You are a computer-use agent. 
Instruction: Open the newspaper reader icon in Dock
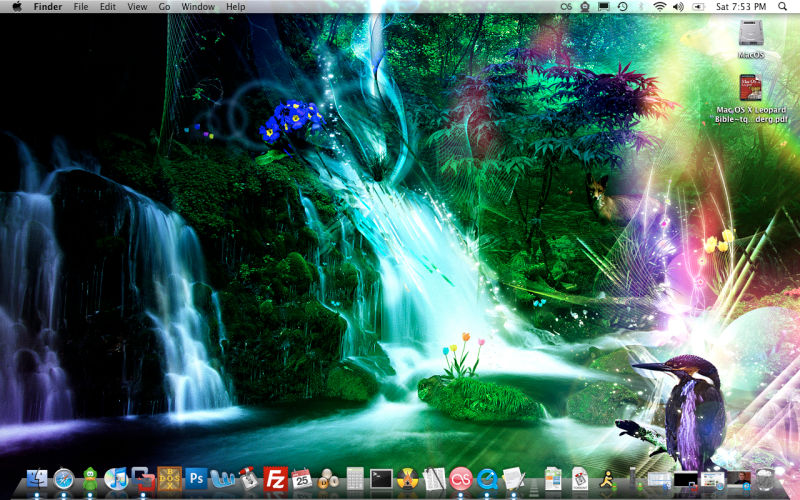(434, 479)
